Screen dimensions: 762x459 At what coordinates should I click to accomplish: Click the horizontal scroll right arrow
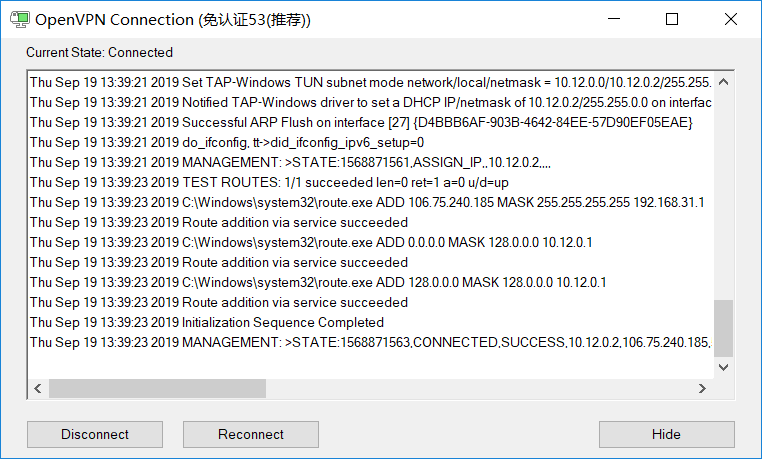(702, 389)
